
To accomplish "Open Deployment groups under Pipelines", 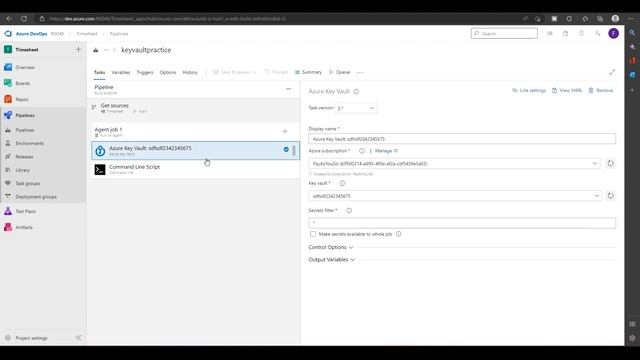I will [36, 197].
